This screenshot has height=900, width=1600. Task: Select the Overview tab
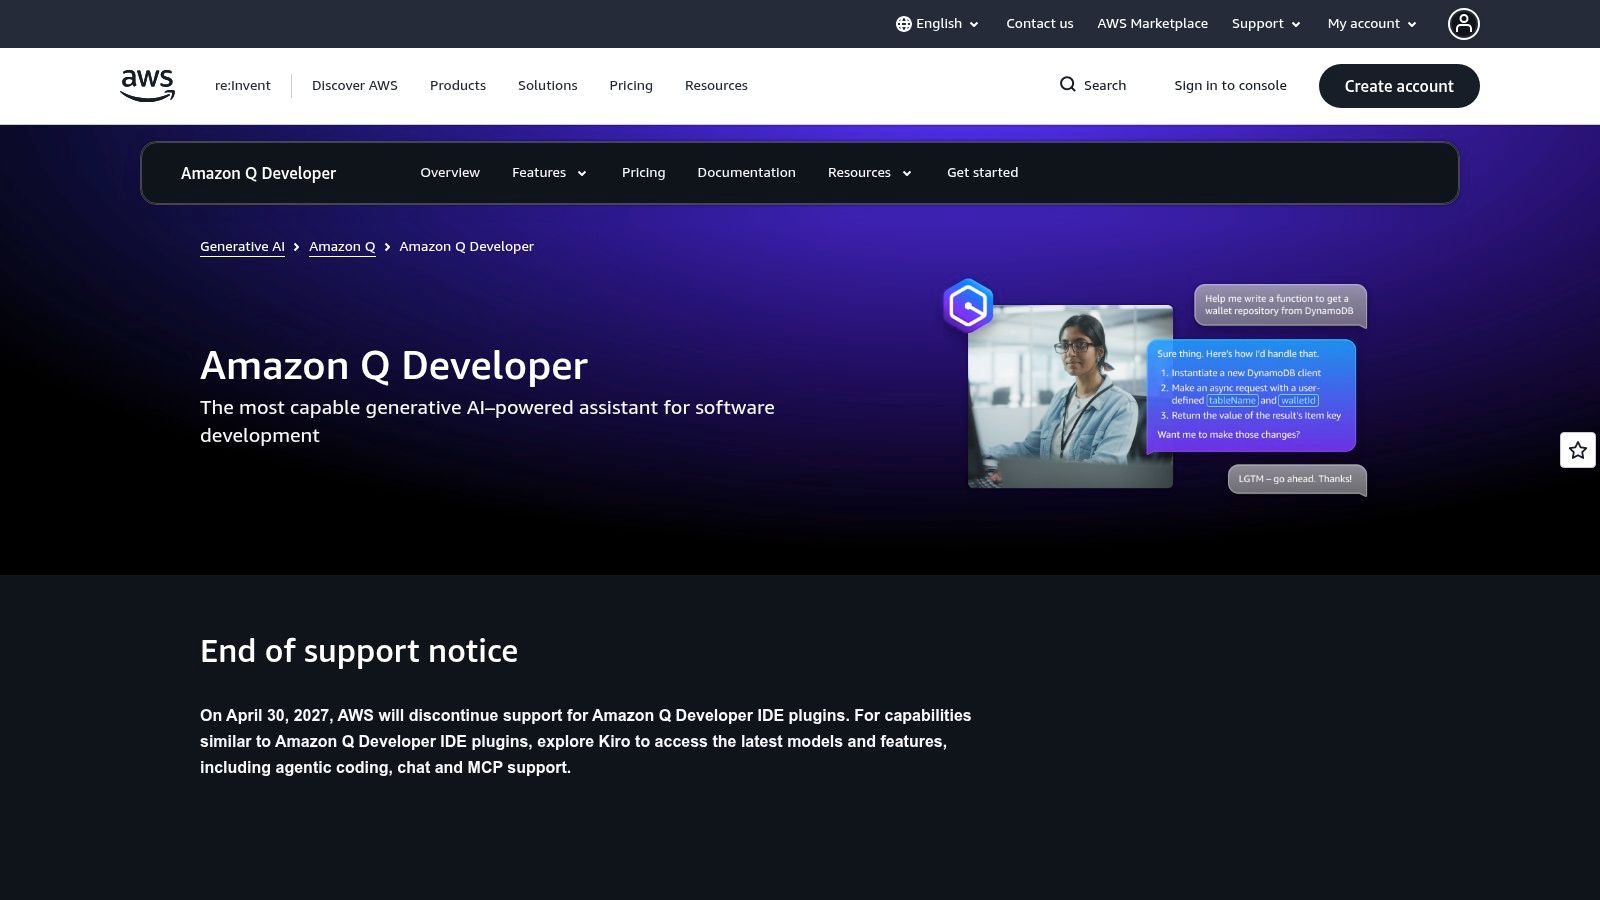click(450, 173)
